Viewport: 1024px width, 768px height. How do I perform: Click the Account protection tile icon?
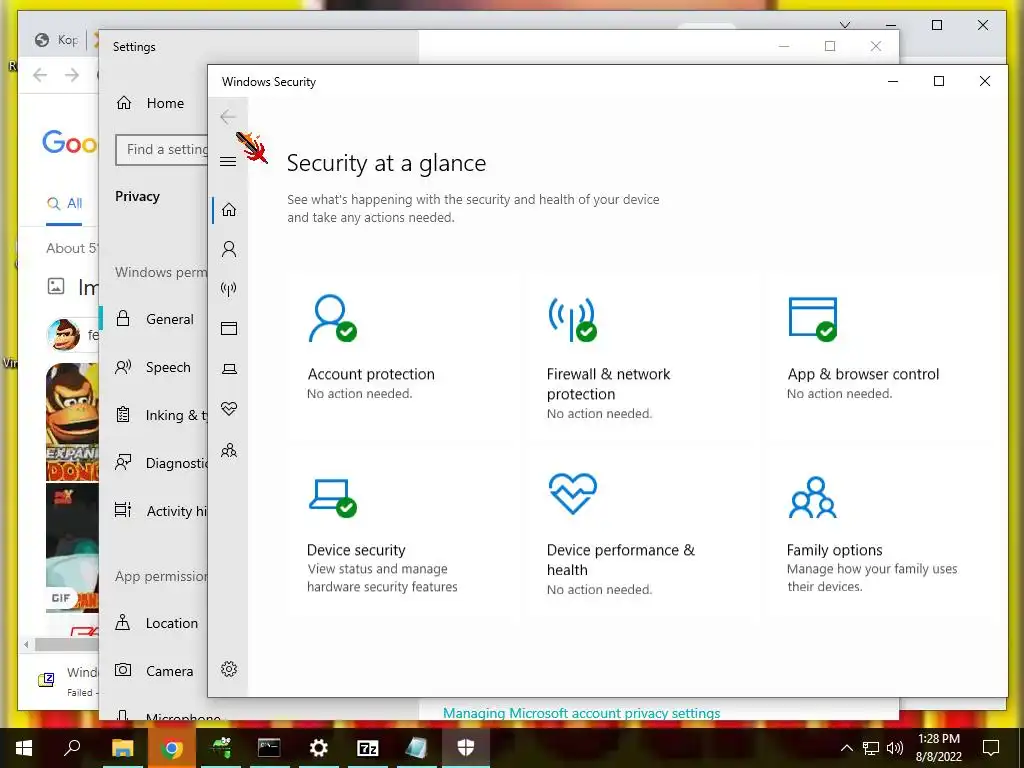click(332, 319)
